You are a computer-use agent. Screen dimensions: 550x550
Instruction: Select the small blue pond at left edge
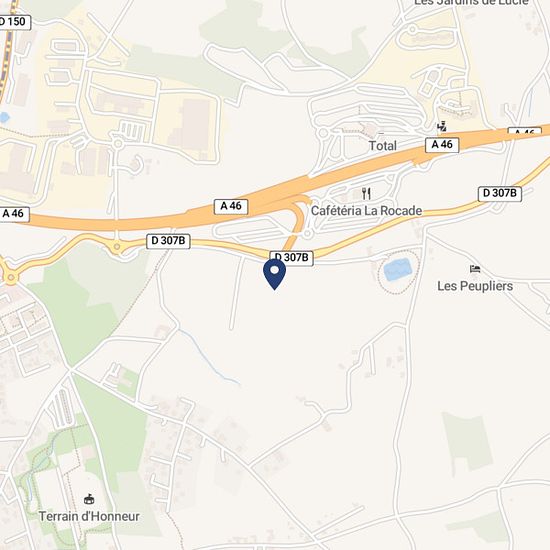[x=4, y=117]
